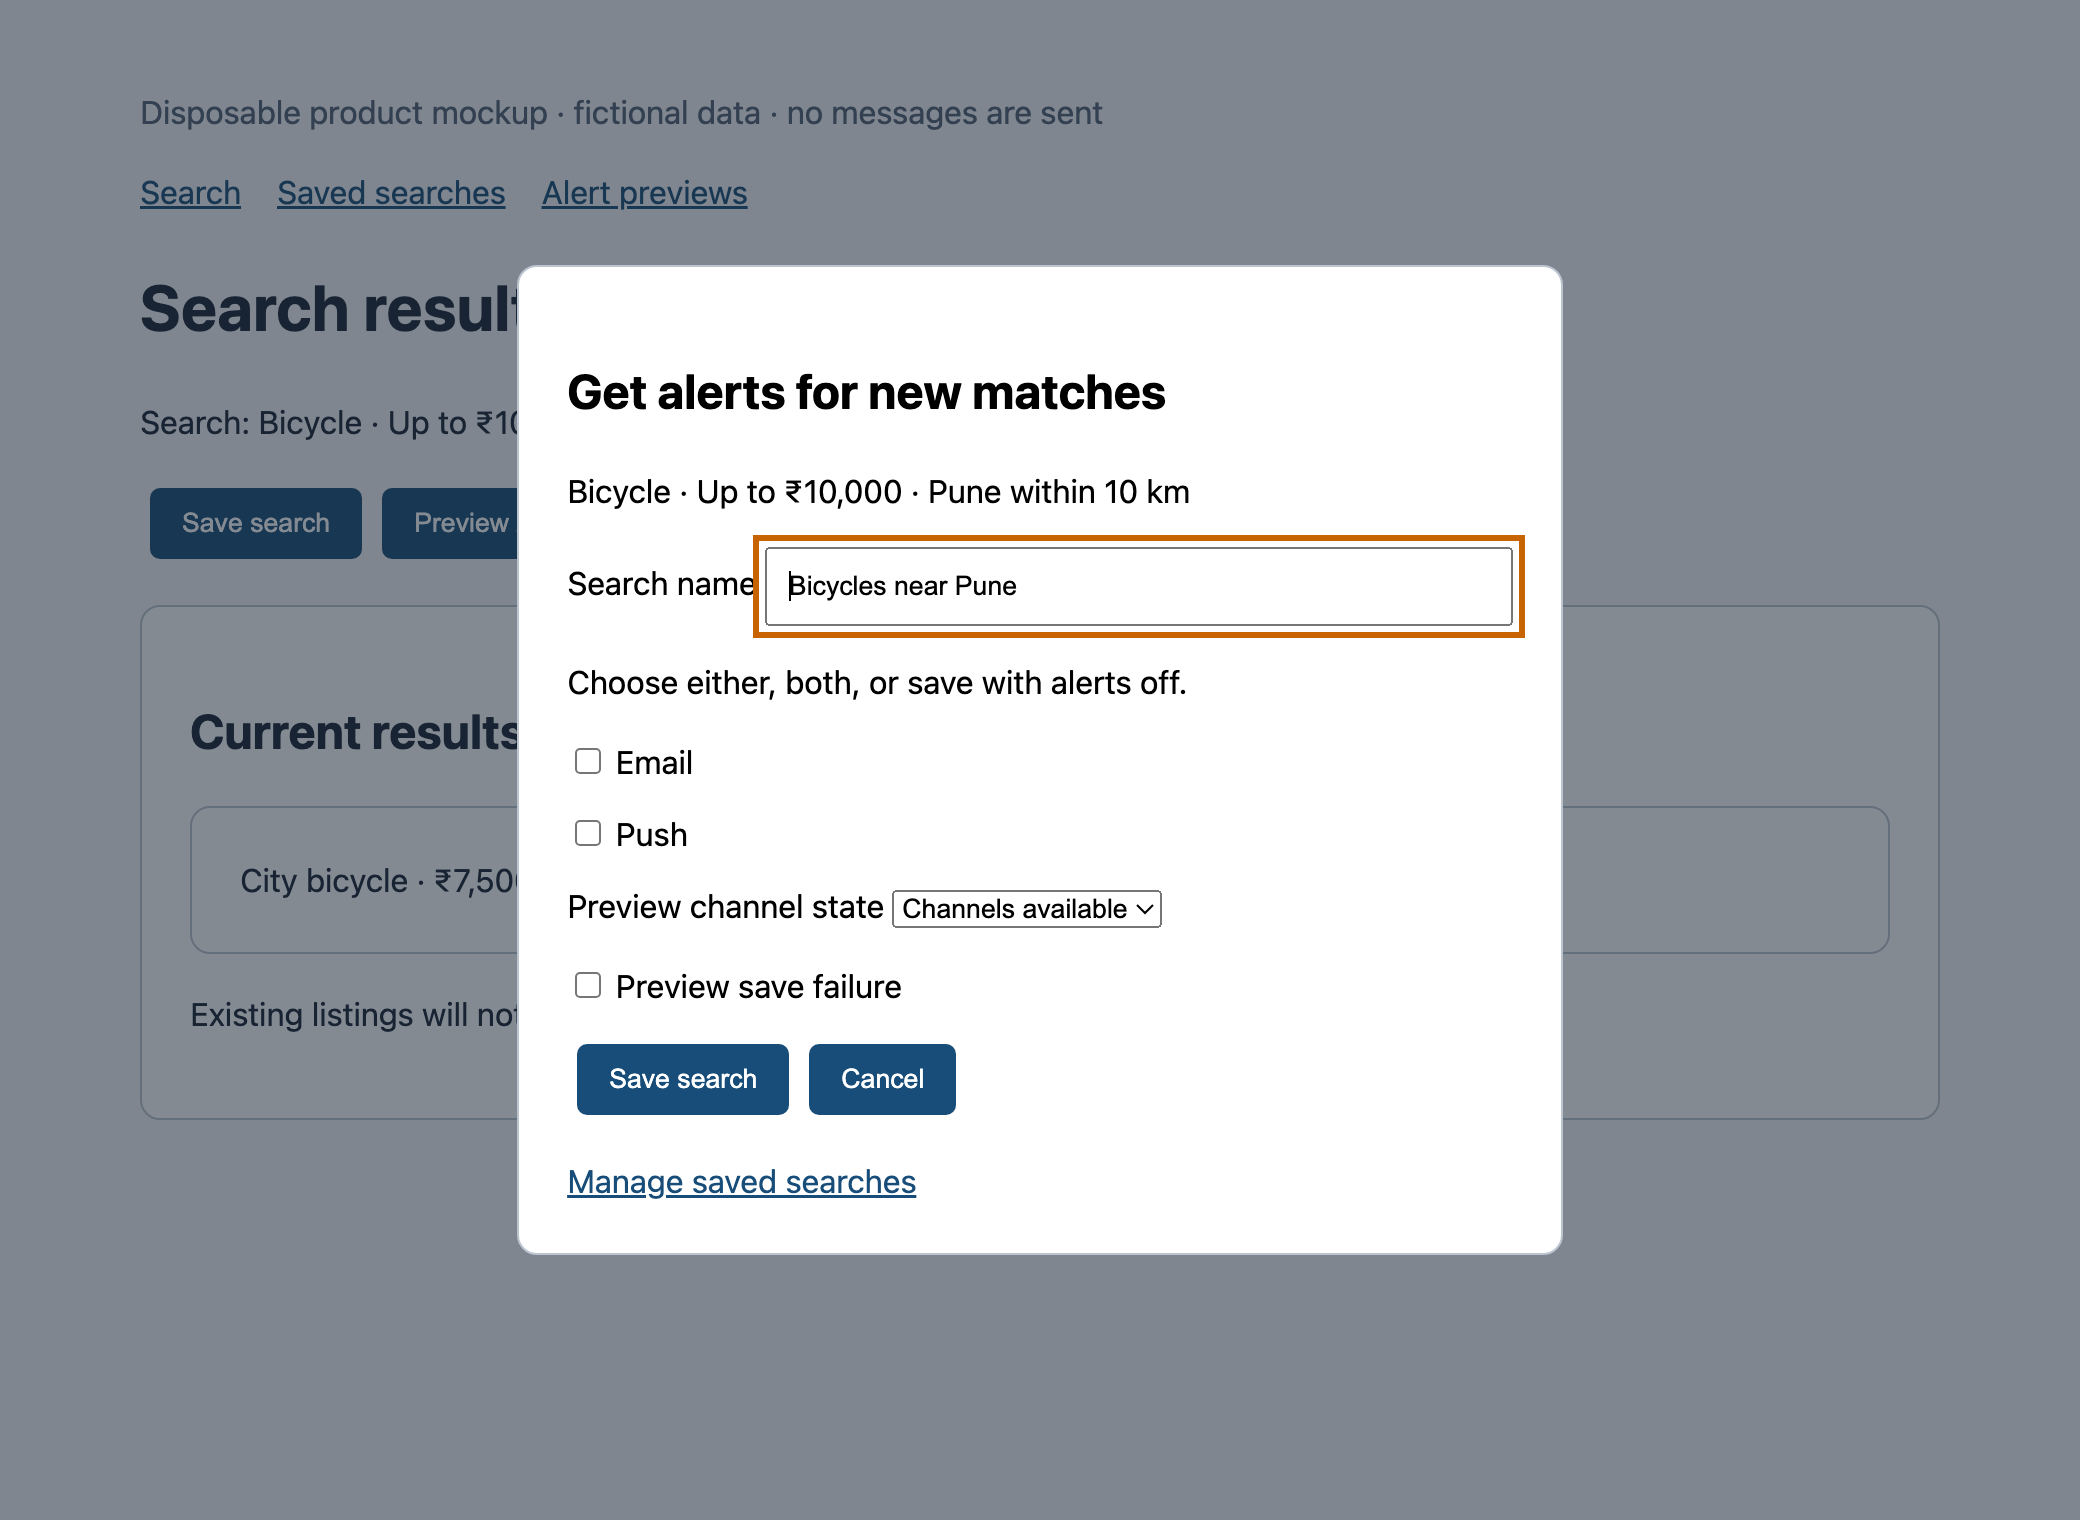Click the Get alerts for new matches heading
Viewport: 2080px width, 1520px height.
point(867,393)
